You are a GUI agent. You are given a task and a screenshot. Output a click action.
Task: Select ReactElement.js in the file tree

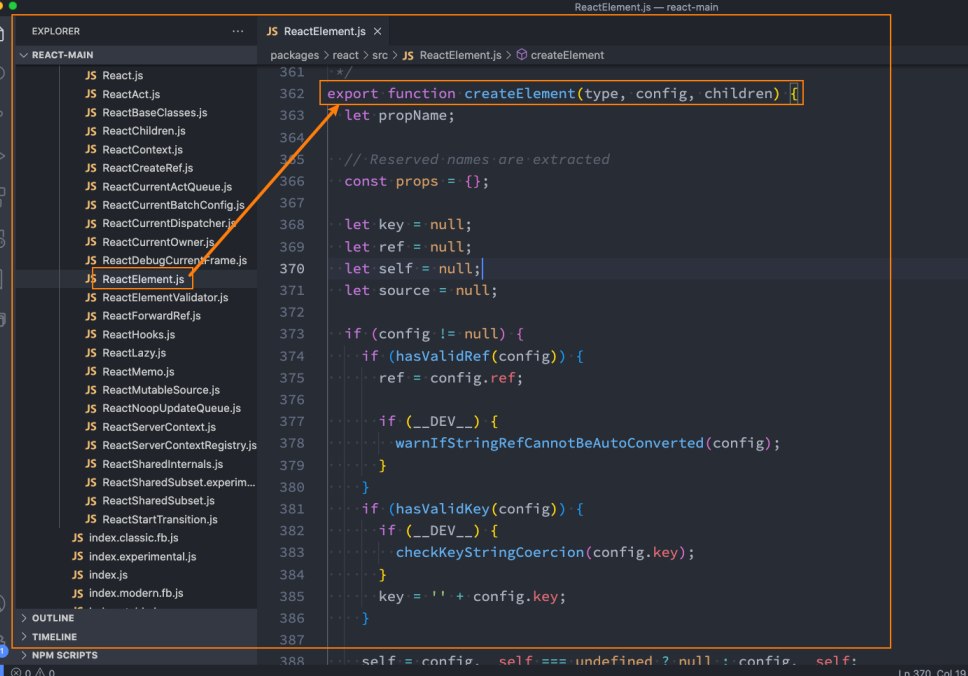pyautogui.click(x=143, y=279)
